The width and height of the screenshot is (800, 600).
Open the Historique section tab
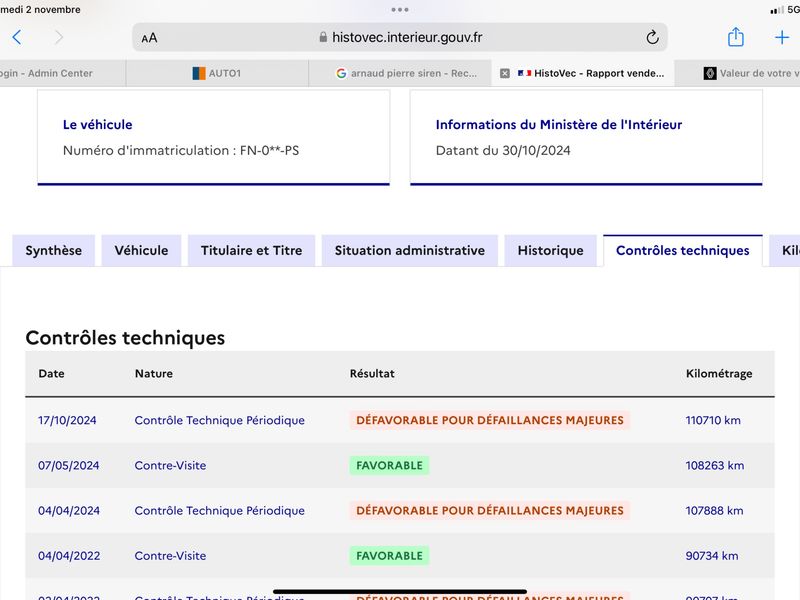click(551, 251)
